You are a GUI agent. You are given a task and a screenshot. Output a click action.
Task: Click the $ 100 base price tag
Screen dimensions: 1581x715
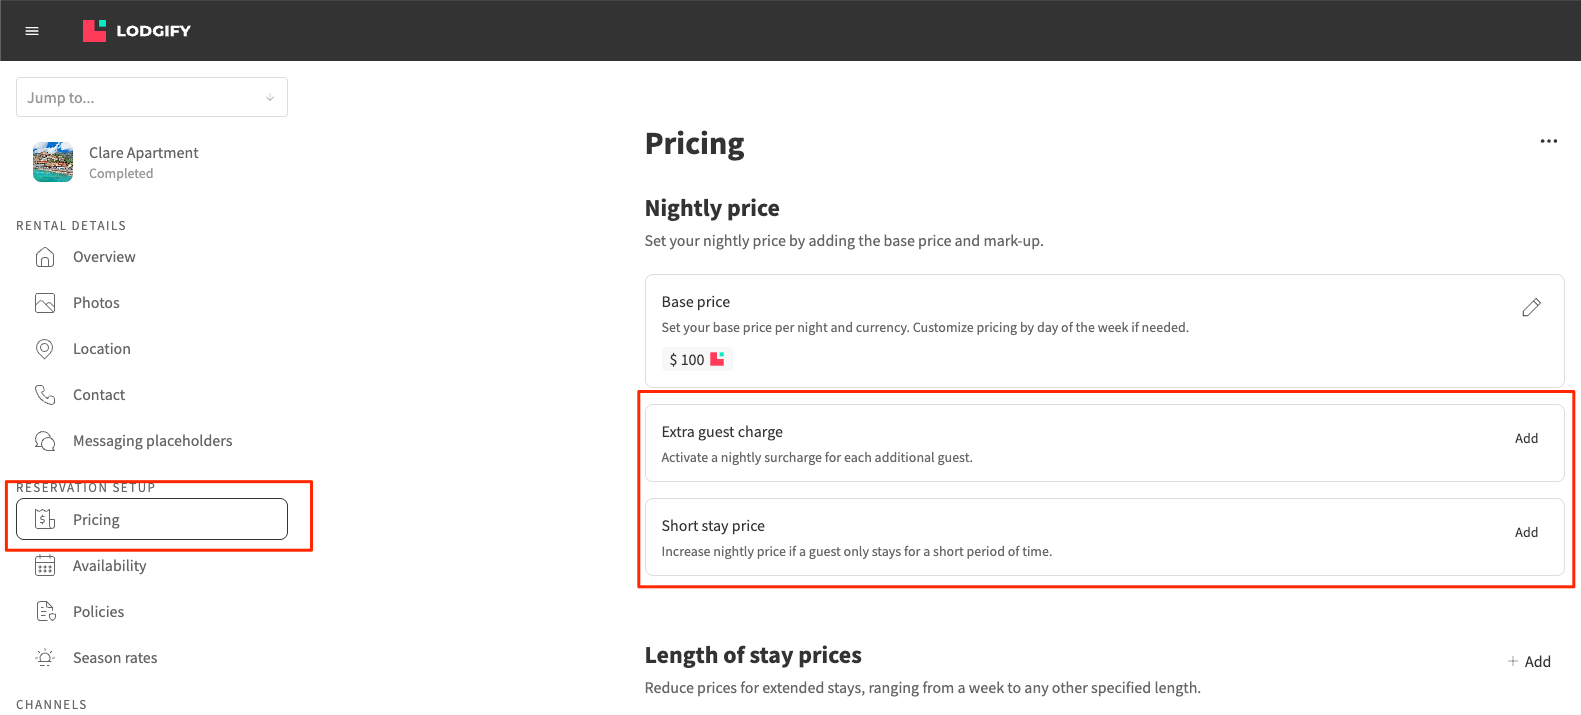click(x=696, y=360)
